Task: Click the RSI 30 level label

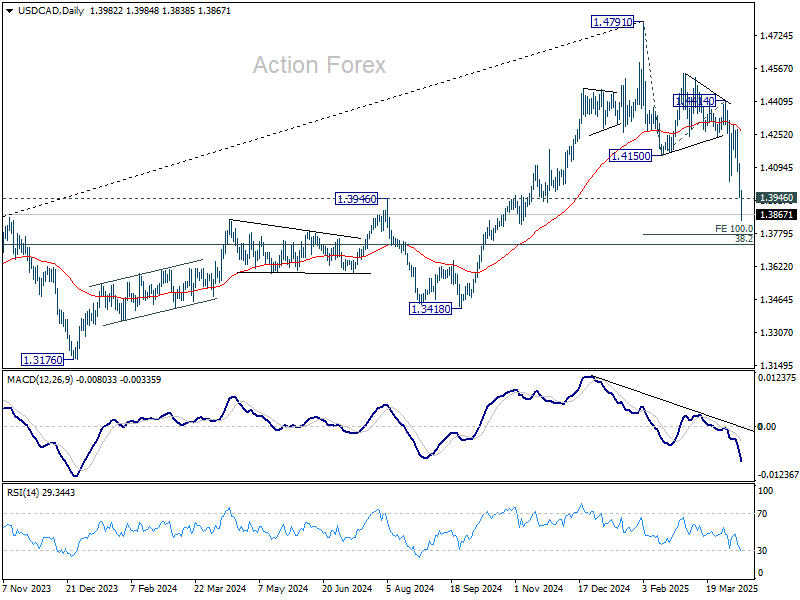Action: click(x=762, y=551)
